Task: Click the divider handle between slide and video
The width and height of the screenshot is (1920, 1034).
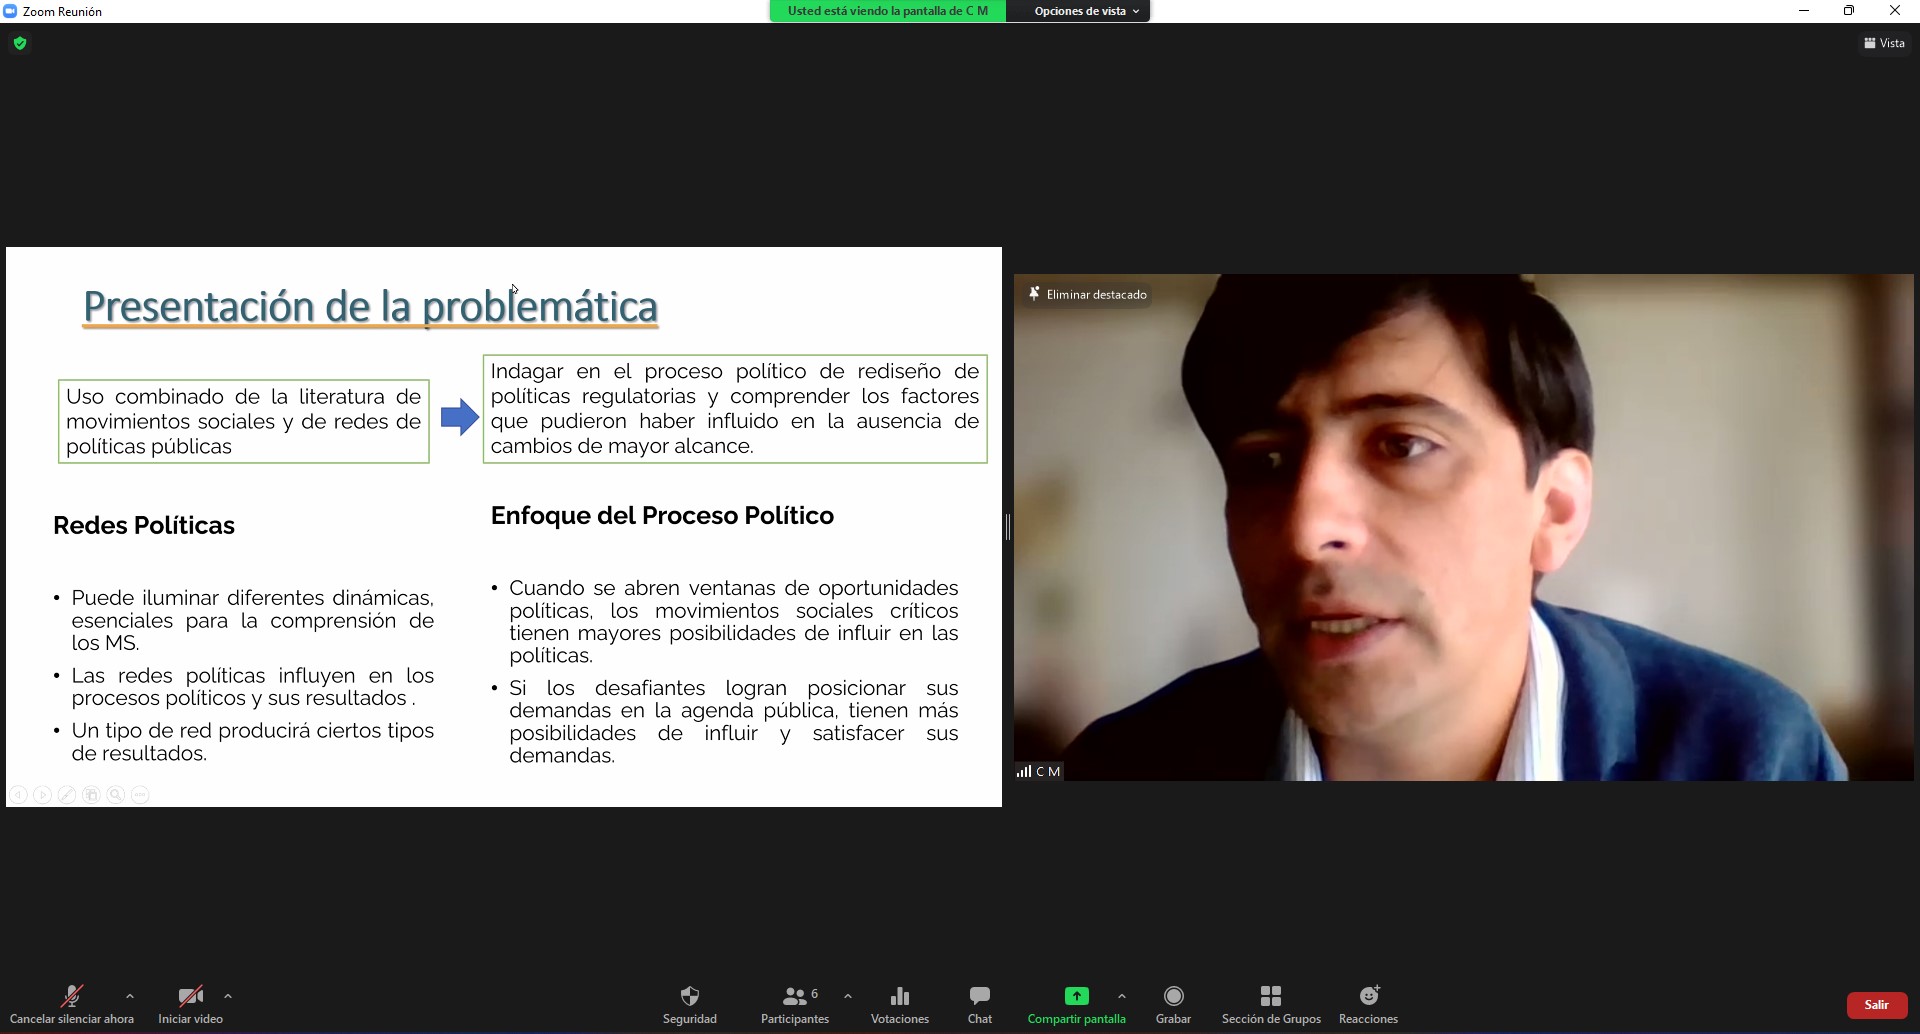Action: [1008, 527]
